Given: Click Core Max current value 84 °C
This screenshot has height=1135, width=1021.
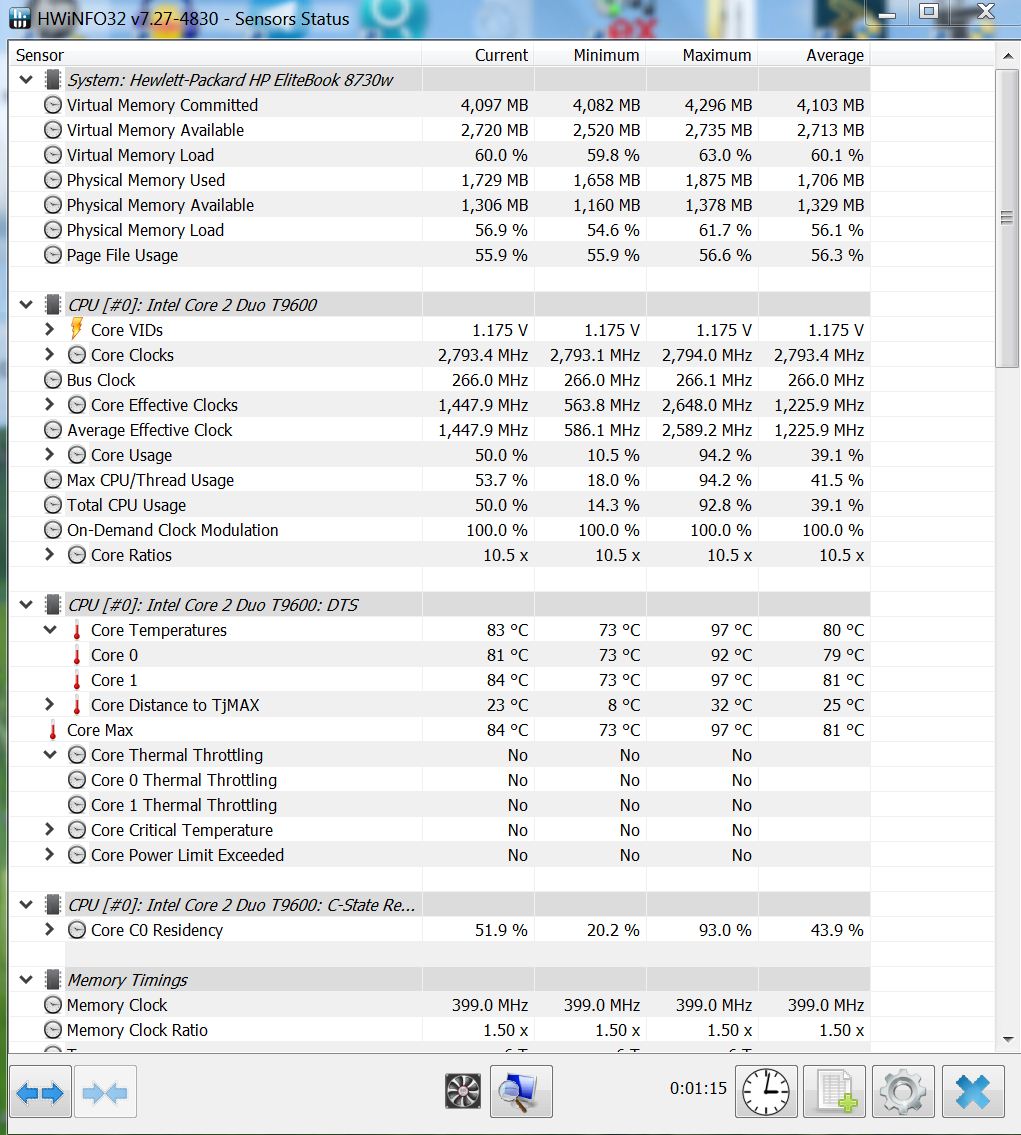Looking at the screenshot, I should [x=507, y=730].
